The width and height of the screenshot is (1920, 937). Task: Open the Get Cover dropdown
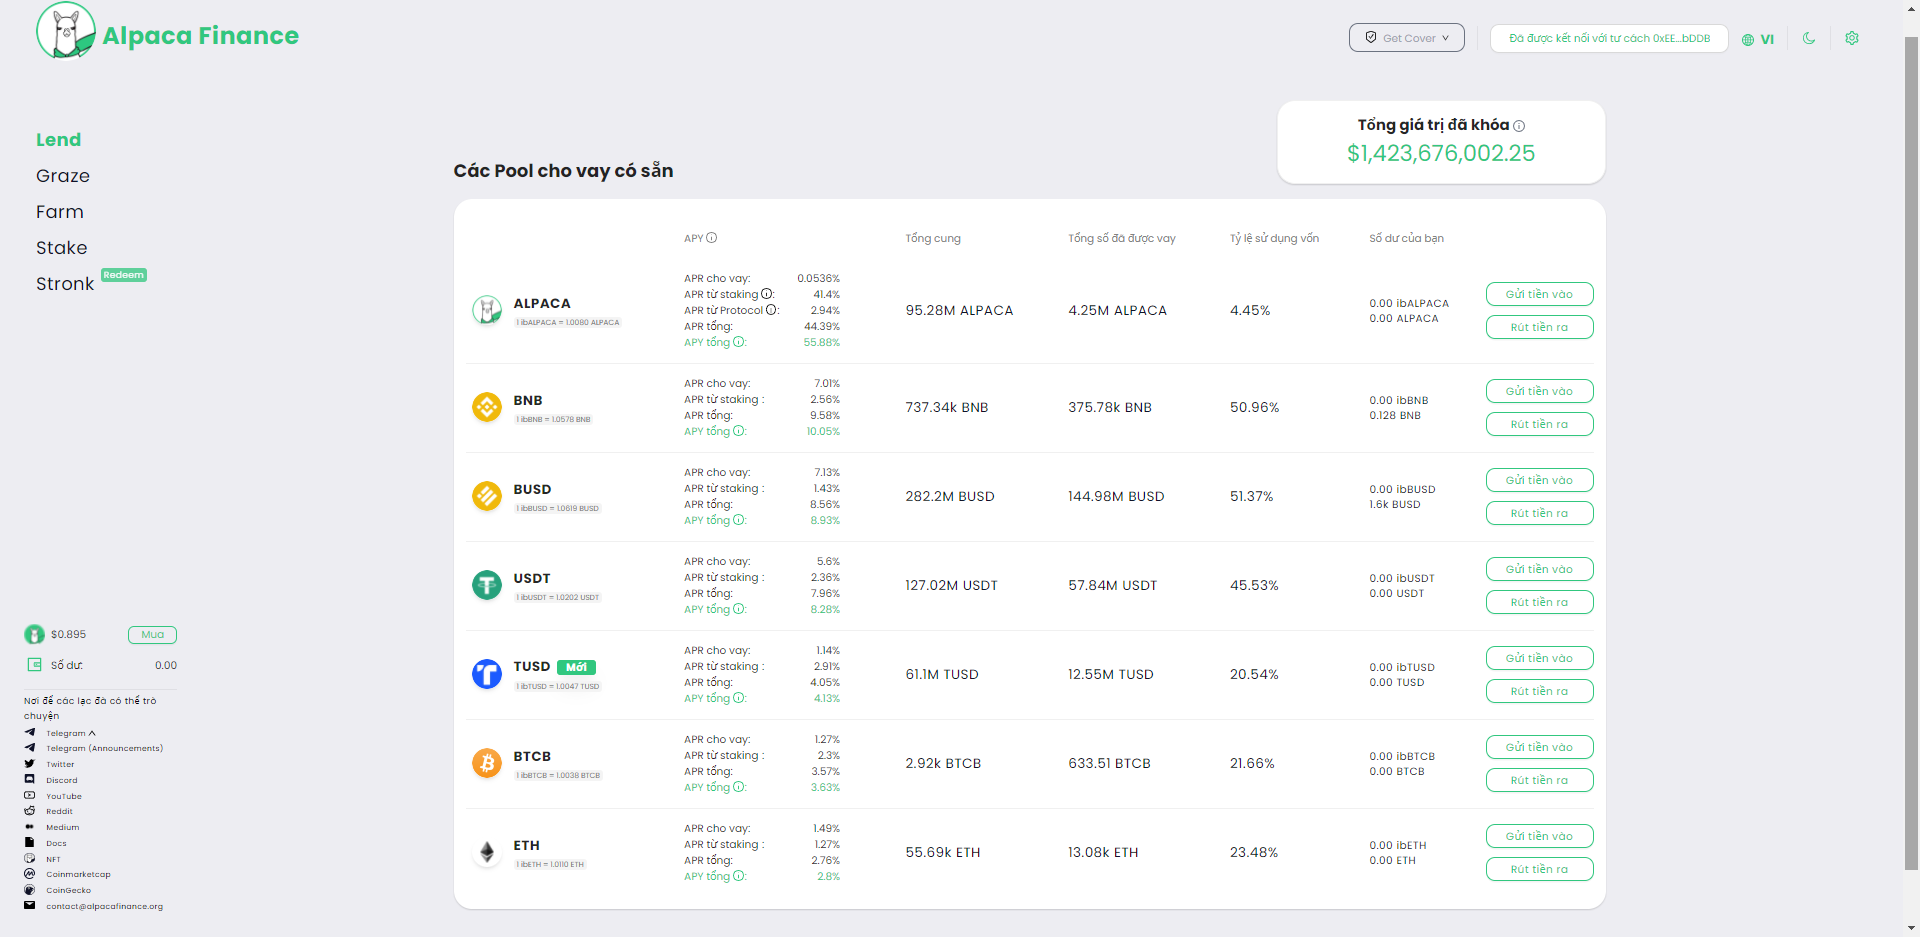coord(1407,38)
